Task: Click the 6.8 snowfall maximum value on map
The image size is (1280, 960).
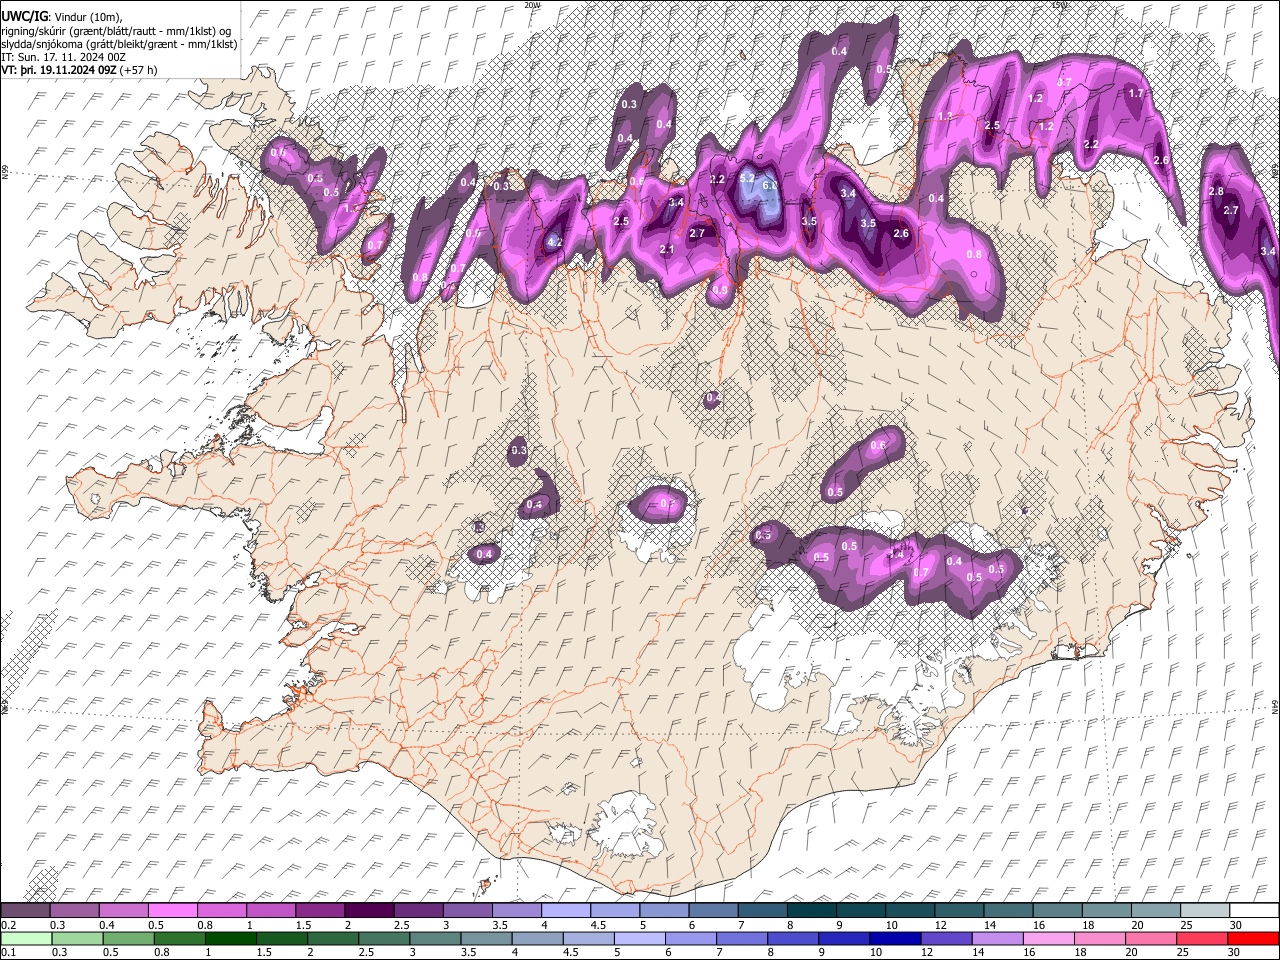Action: pyautogui.click(x=770, y=185)
